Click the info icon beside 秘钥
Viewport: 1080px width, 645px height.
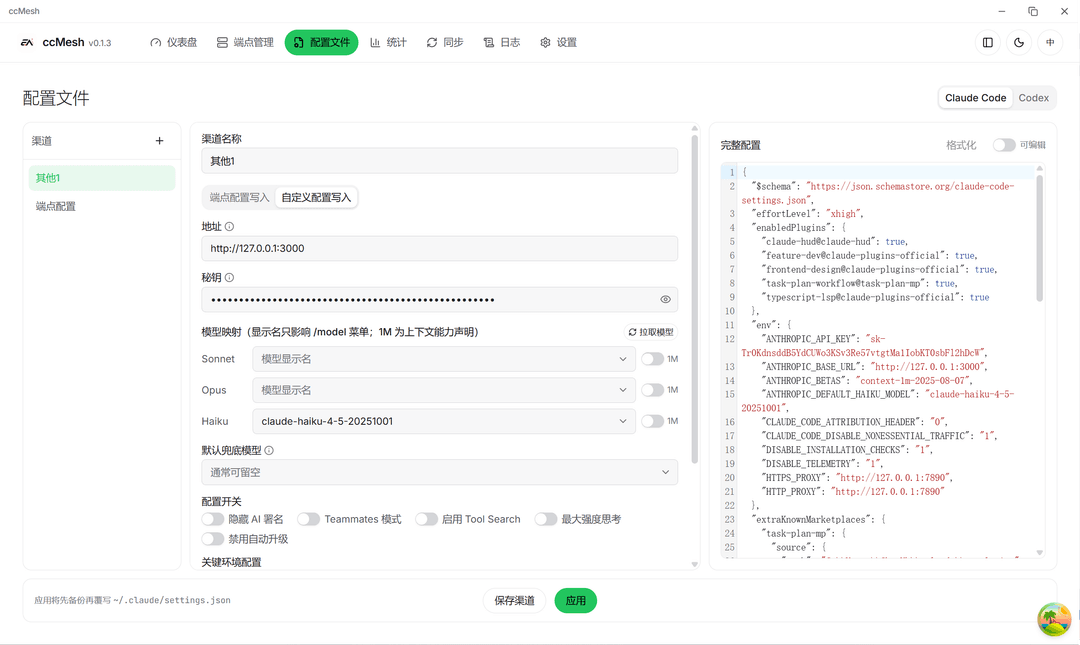[x=229, y=278]
